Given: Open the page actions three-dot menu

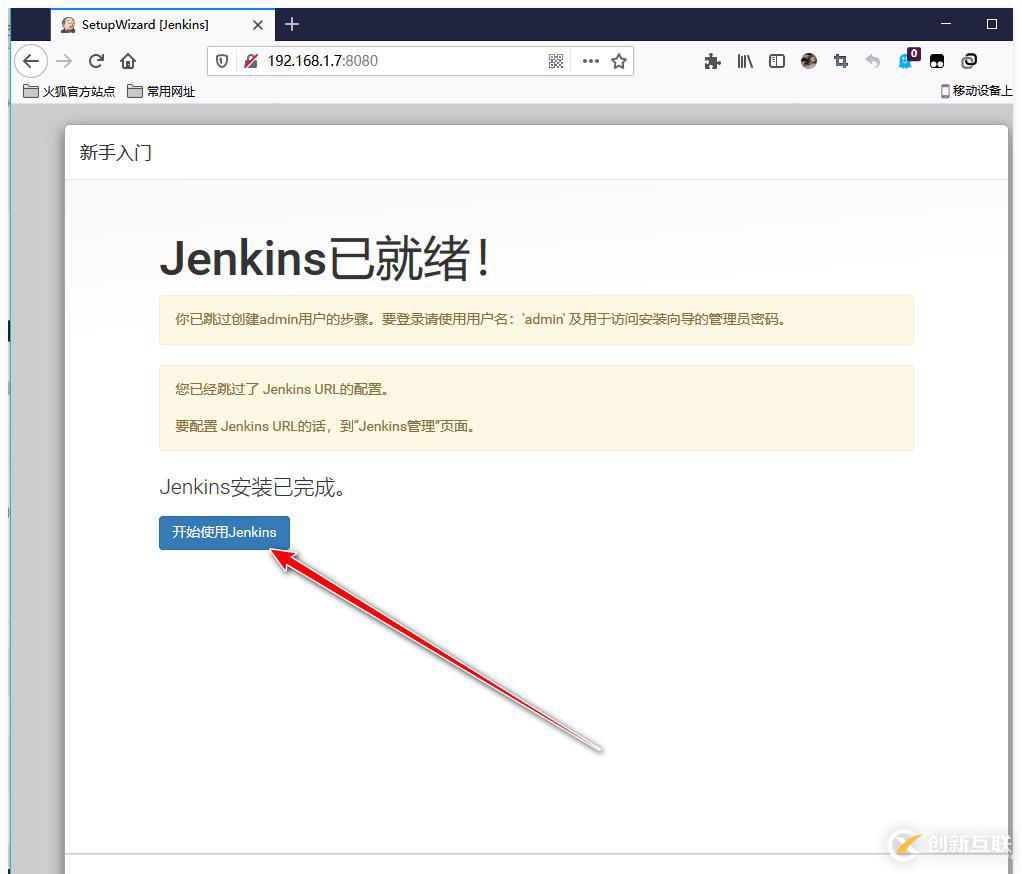Looking at the screenshot, I should (x=590, y=61).
